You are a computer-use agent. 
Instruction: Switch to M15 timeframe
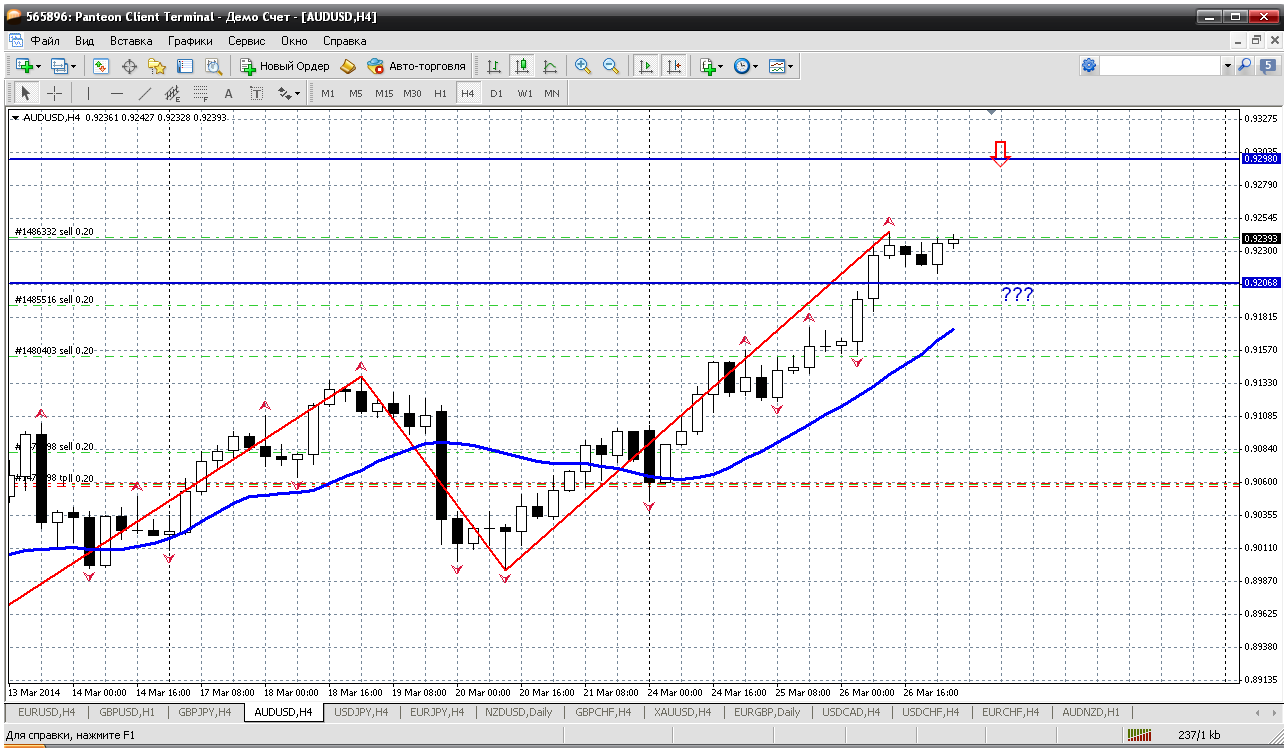(384, 93)
